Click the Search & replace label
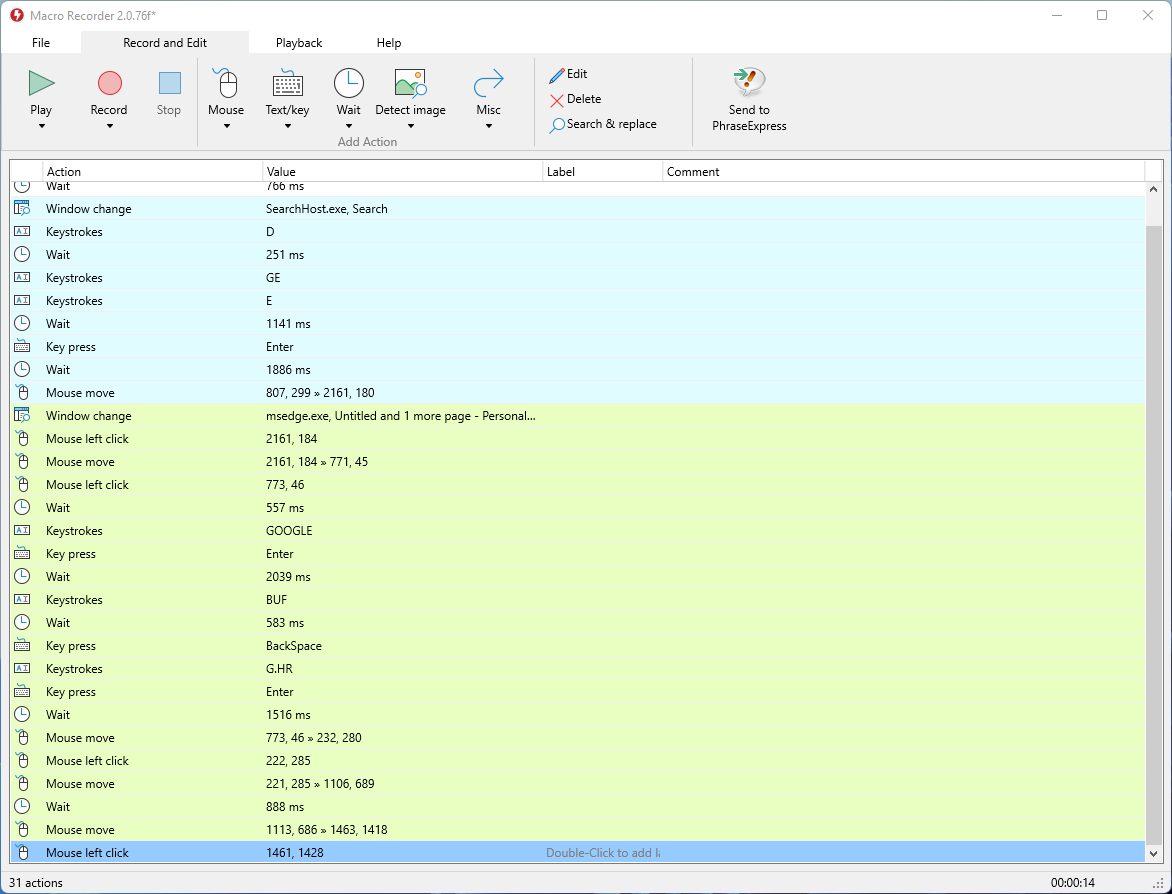The width and height of the screenshot is (1172, 894). [611, 124]
